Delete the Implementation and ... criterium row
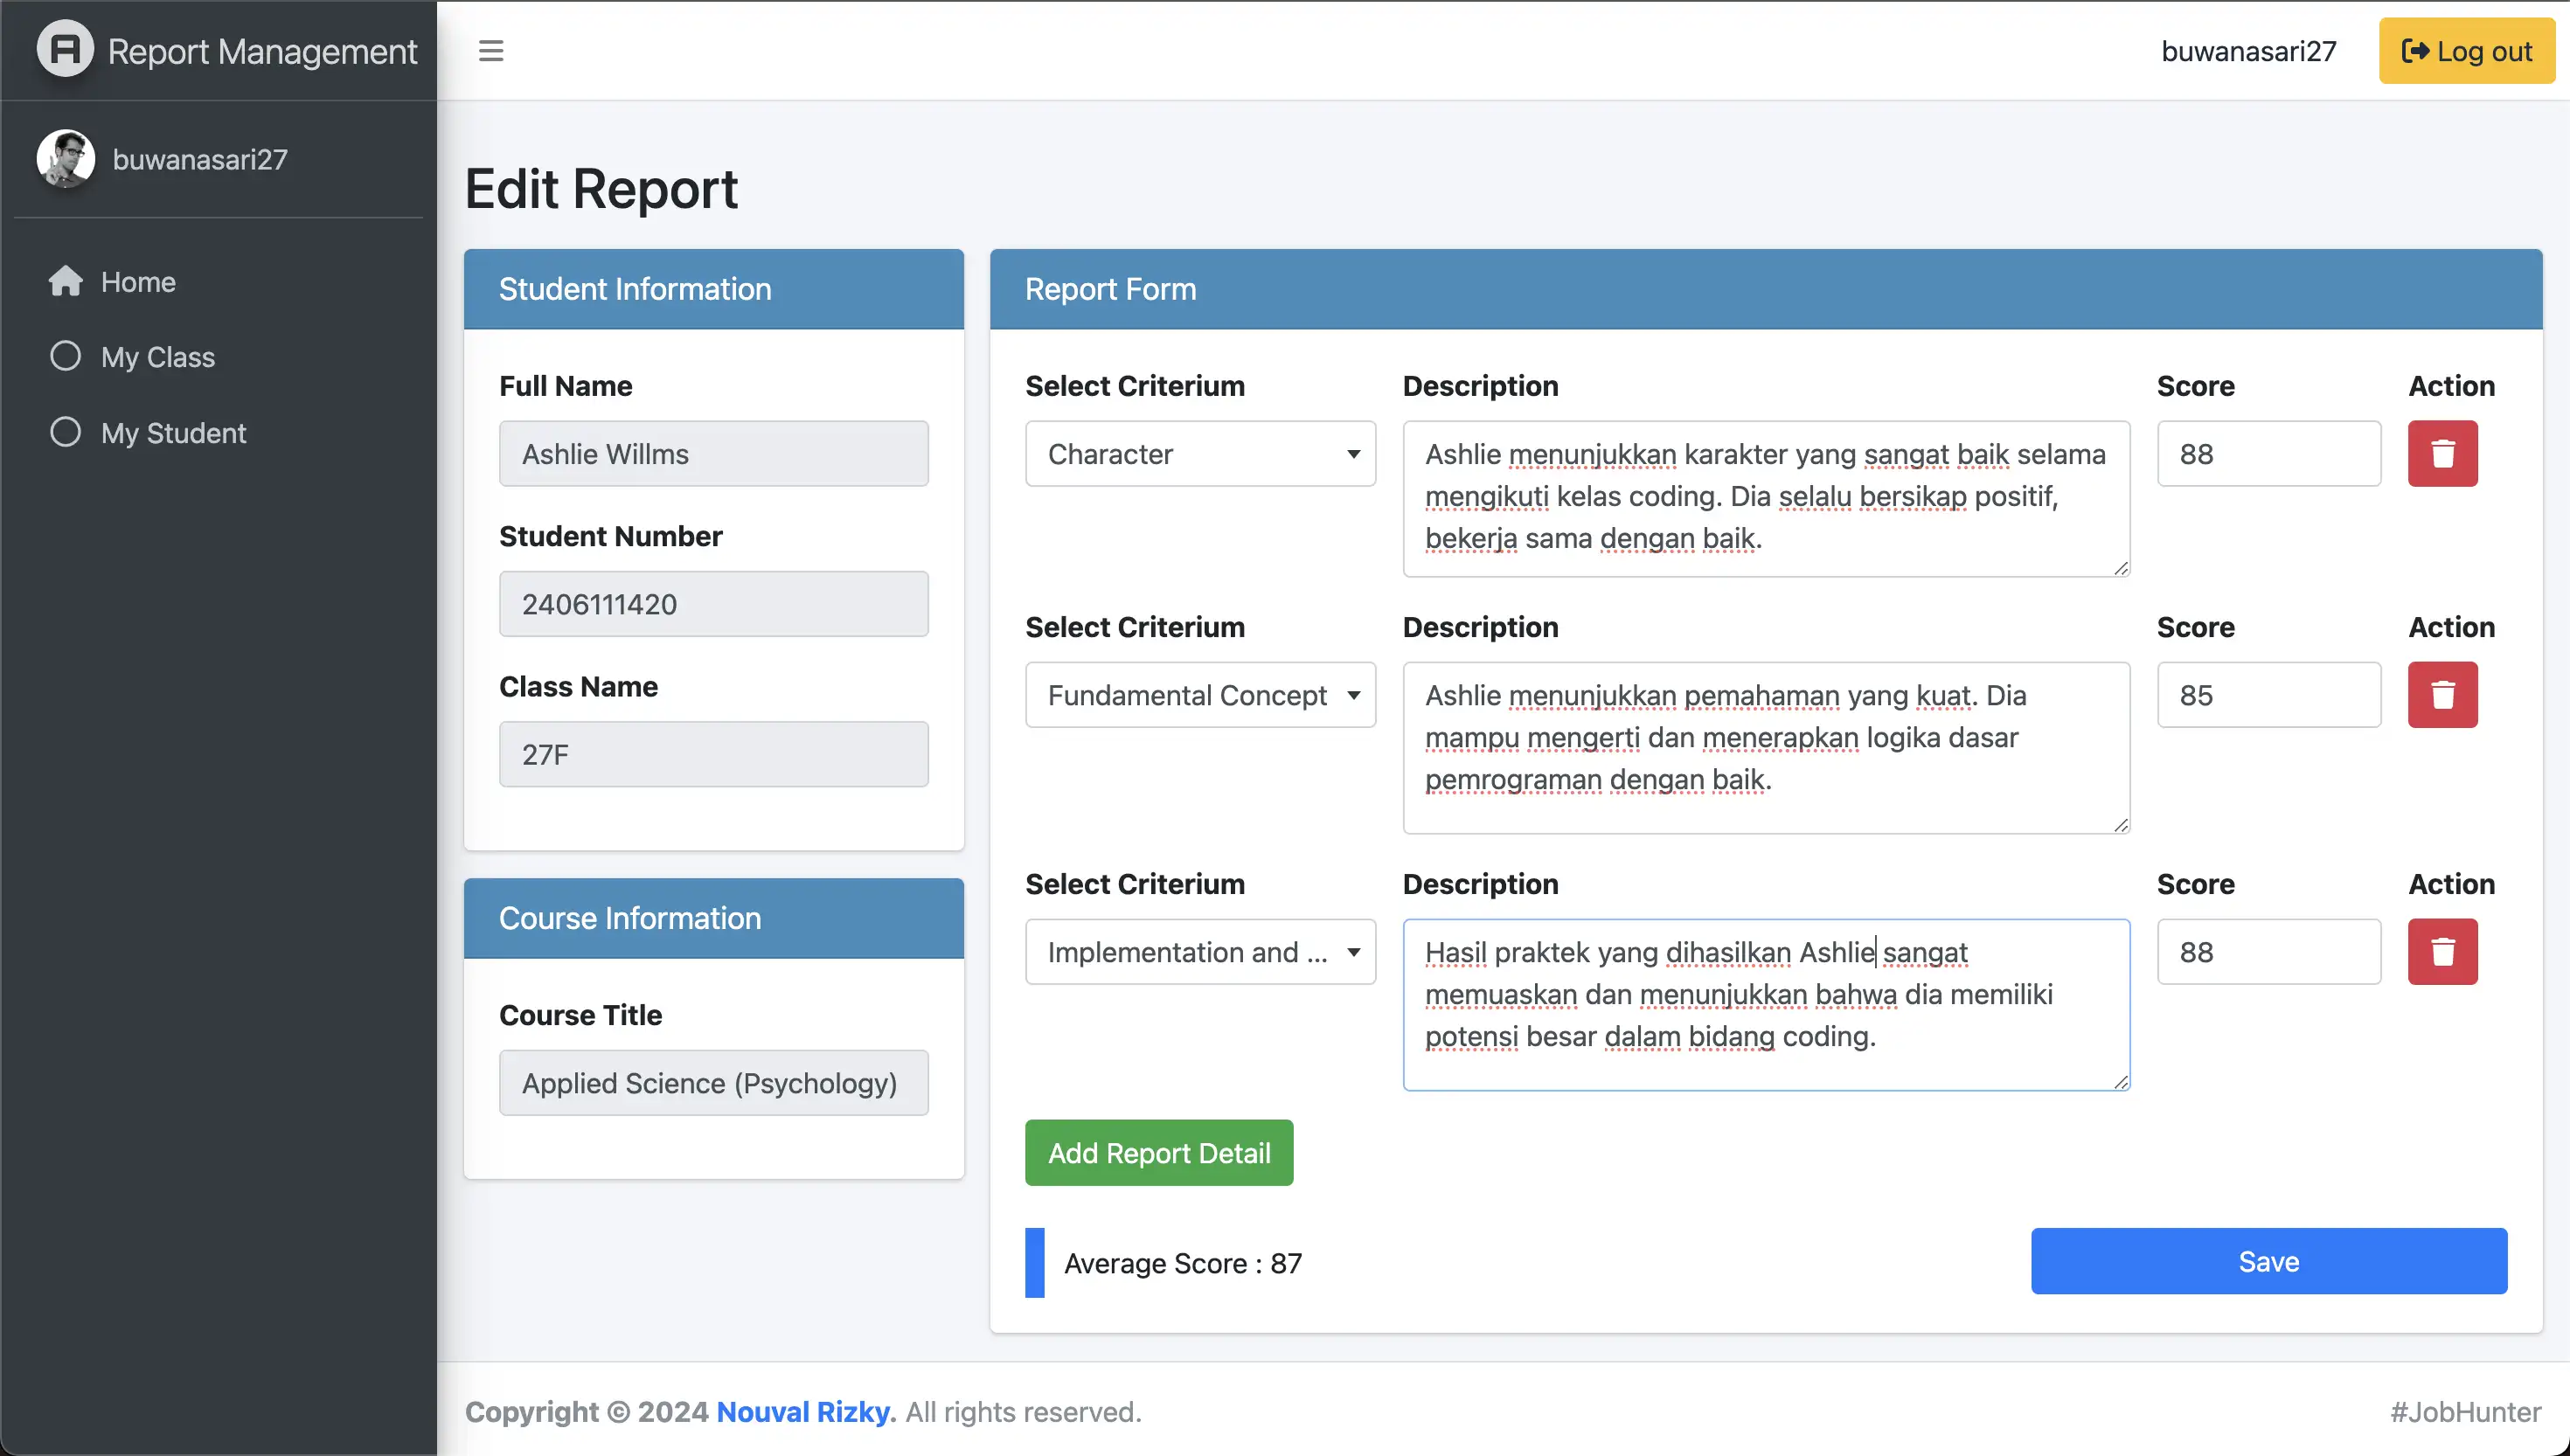 2442,952
